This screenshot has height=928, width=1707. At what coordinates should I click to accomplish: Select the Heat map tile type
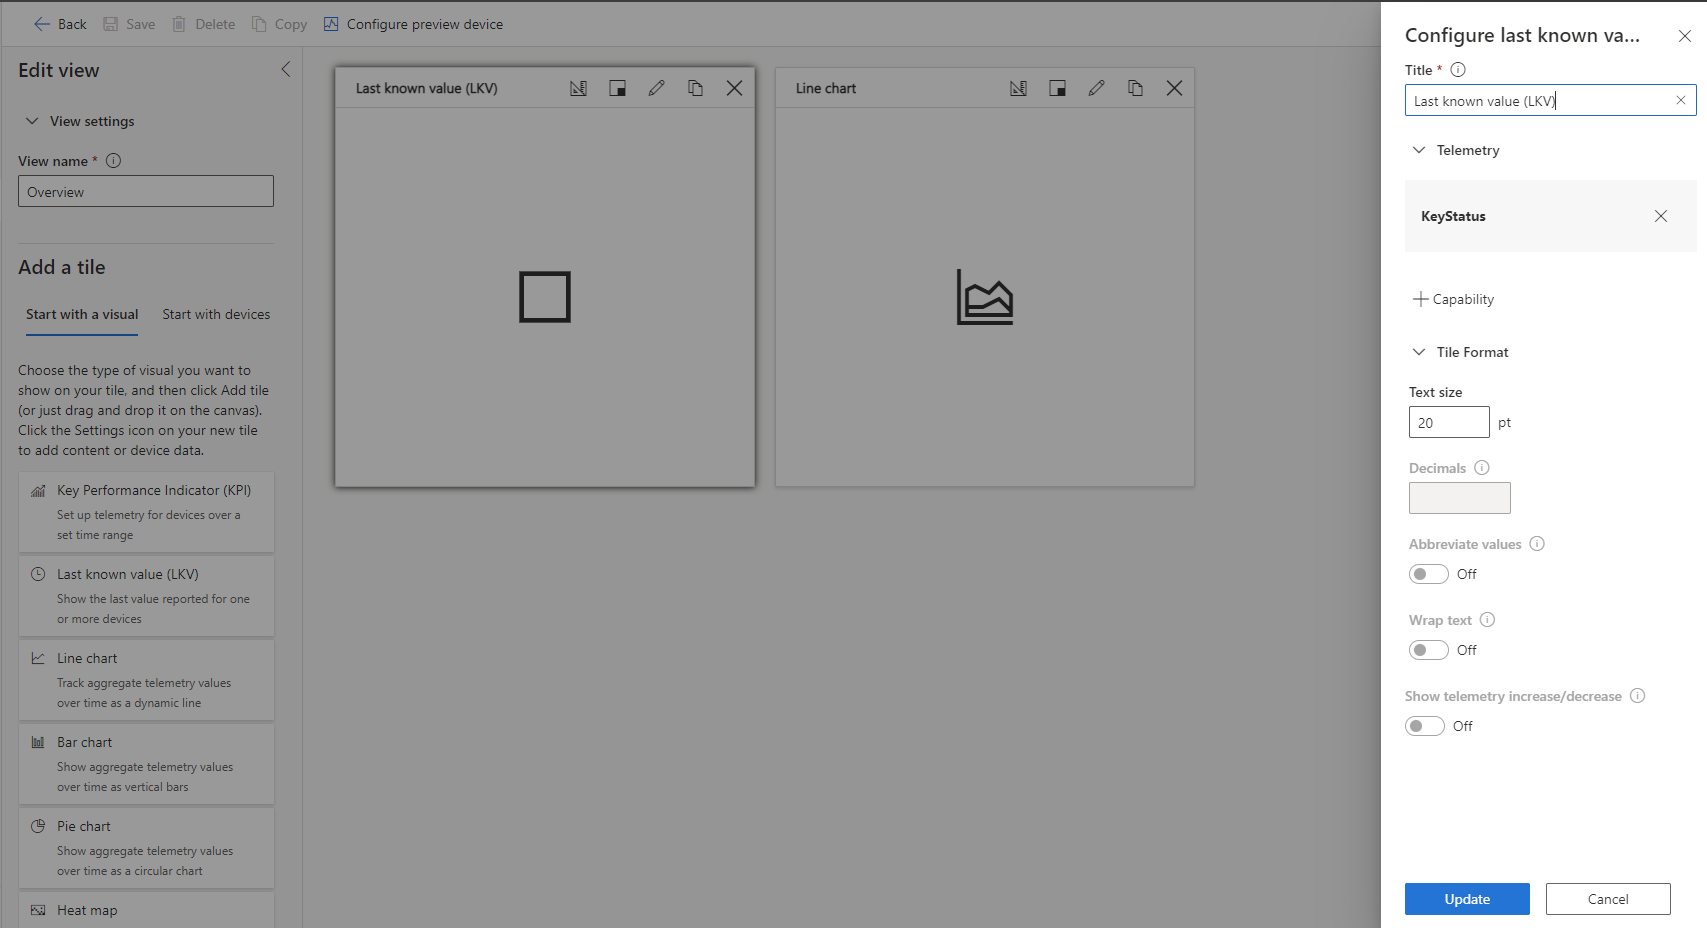tap(146, 910)
